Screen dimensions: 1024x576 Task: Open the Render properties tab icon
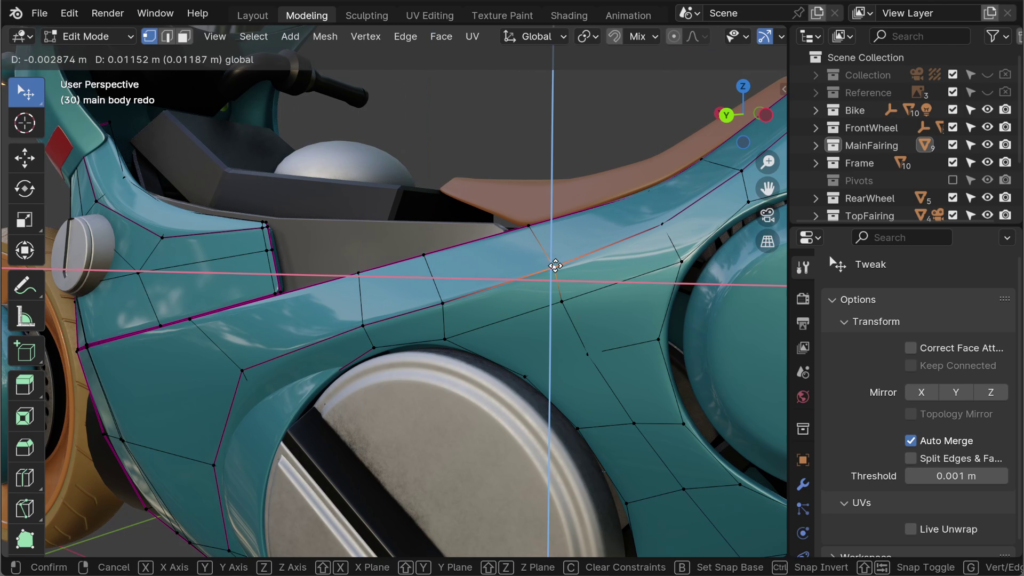[x=802, y=299]
